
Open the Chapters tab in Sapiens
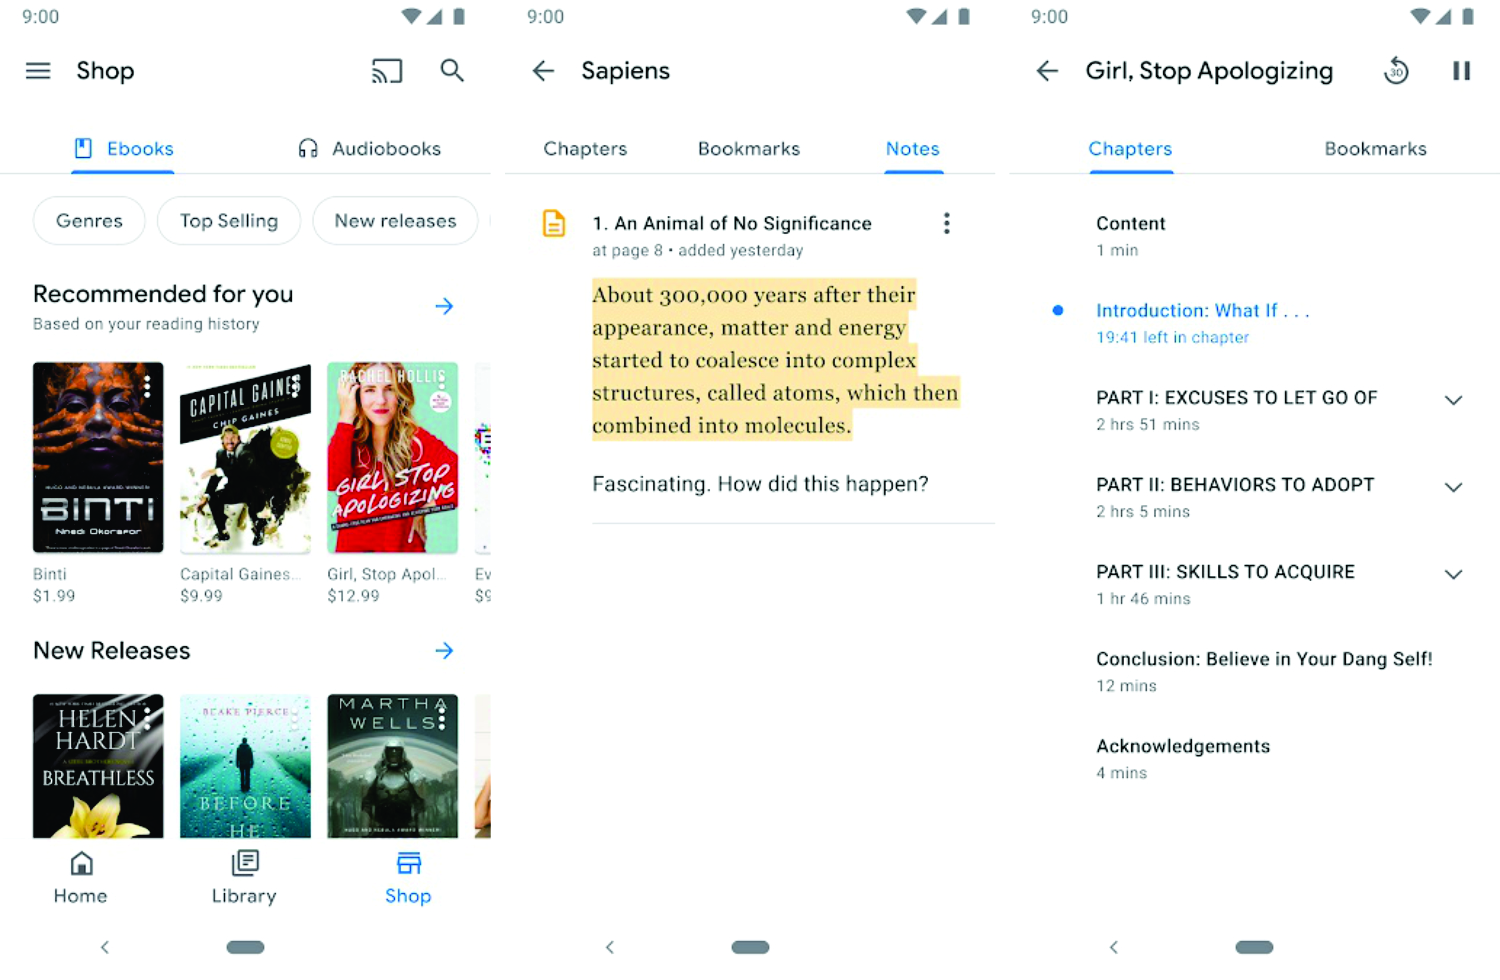click(585, 149)
